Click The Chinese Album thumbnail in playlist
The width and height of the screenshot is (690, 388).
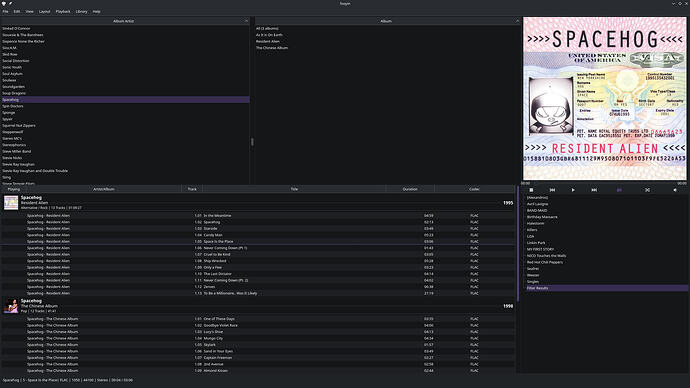(x=11, y=306)
